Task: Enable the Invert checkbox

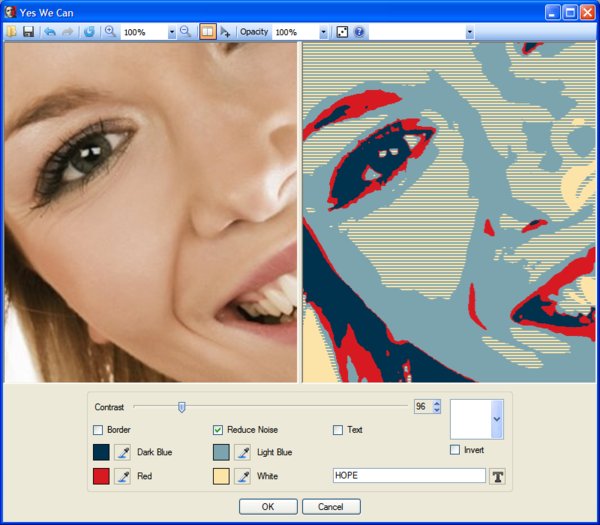Action: pos(455,450)
